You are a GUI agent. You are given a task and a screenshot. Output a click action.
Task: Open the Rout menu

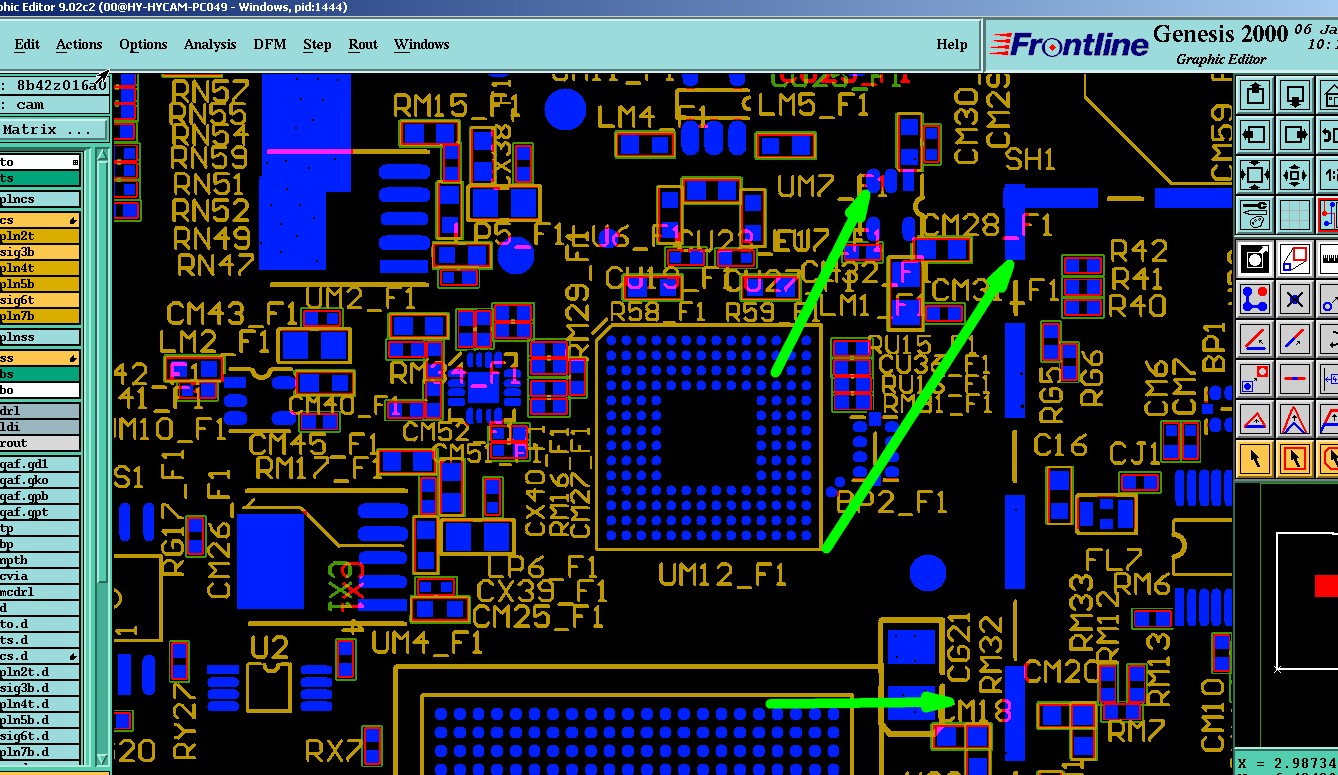pyautogui.click(x=363, y=44)
